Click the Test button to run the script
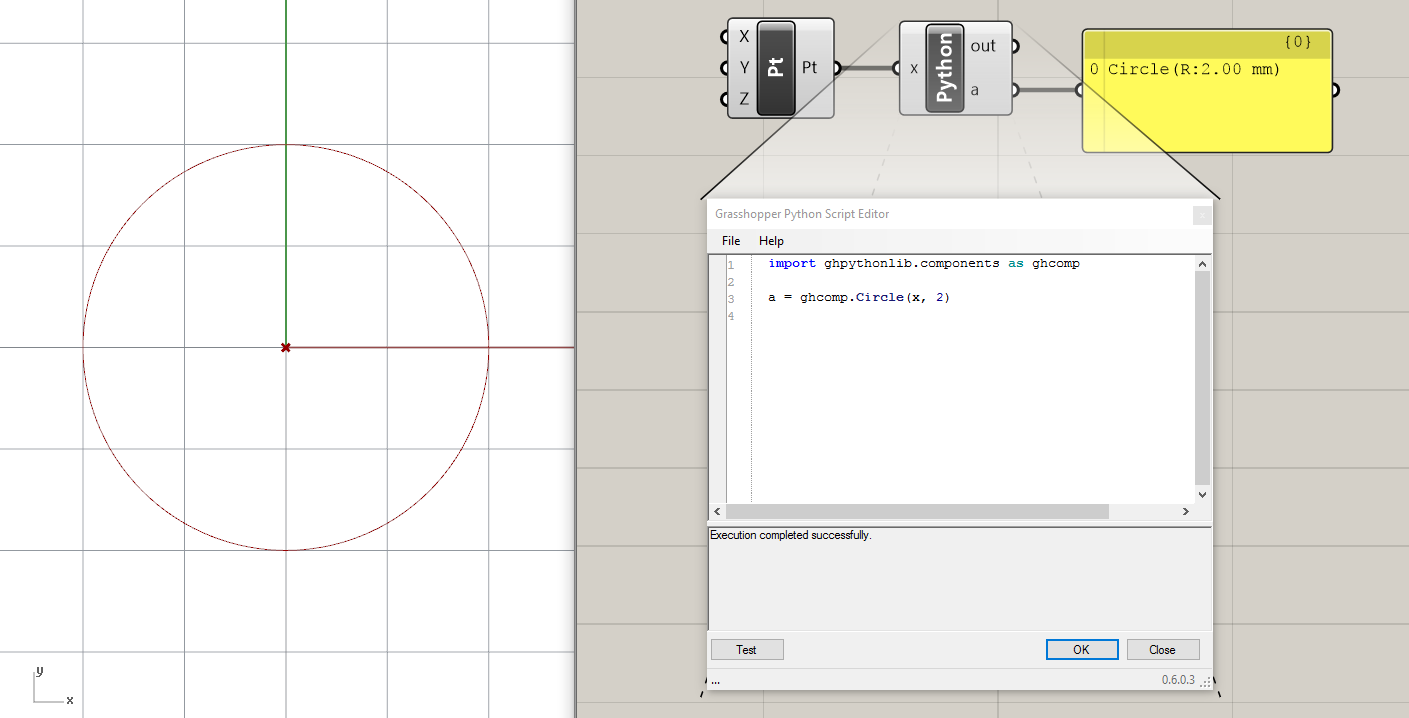 [746, 649]
